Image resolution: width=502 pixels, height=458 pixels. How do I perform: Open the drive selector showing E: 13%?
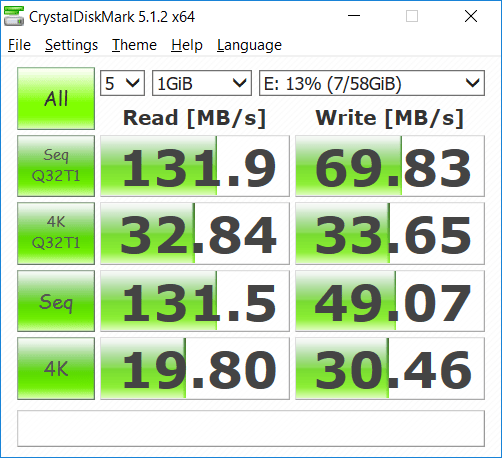point(372,83)
